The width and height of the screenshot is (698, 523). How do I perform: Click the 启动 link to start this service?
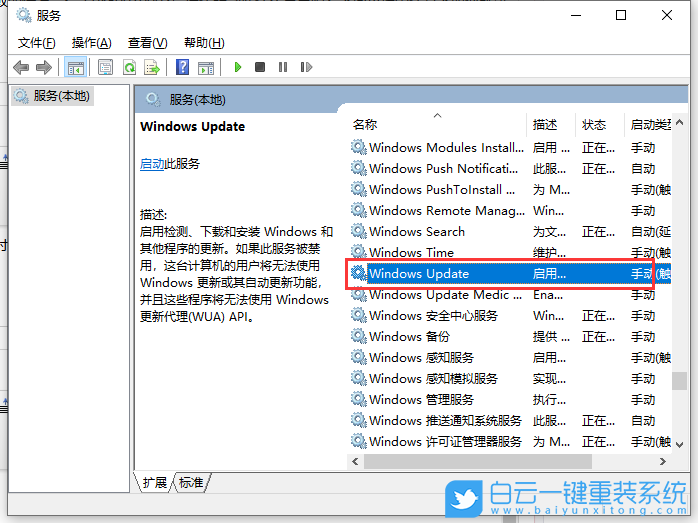[x=152, y=164]
